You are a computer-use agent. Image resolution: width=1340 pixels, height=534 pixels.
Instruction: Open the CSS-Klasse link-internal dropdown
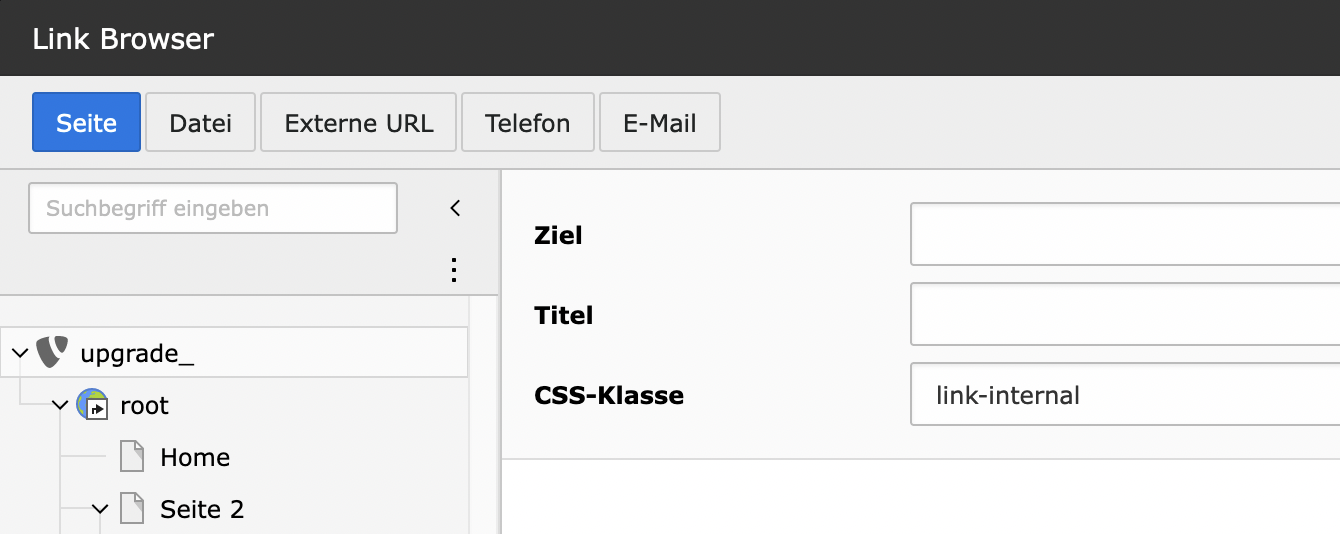point(1124,395)
